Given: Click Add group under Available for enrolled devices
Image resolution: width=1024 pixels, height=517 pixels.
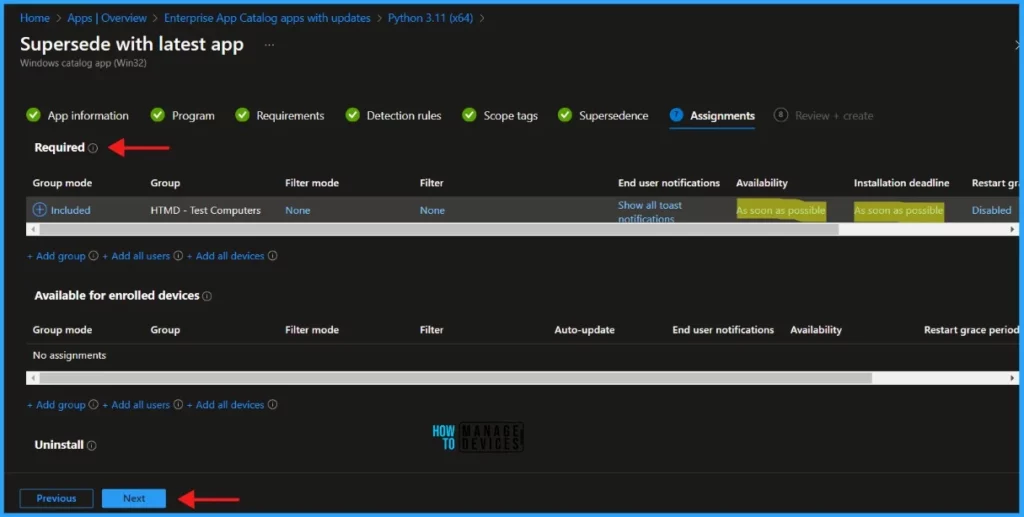Looking at the screenshot, I should (56, 405).
